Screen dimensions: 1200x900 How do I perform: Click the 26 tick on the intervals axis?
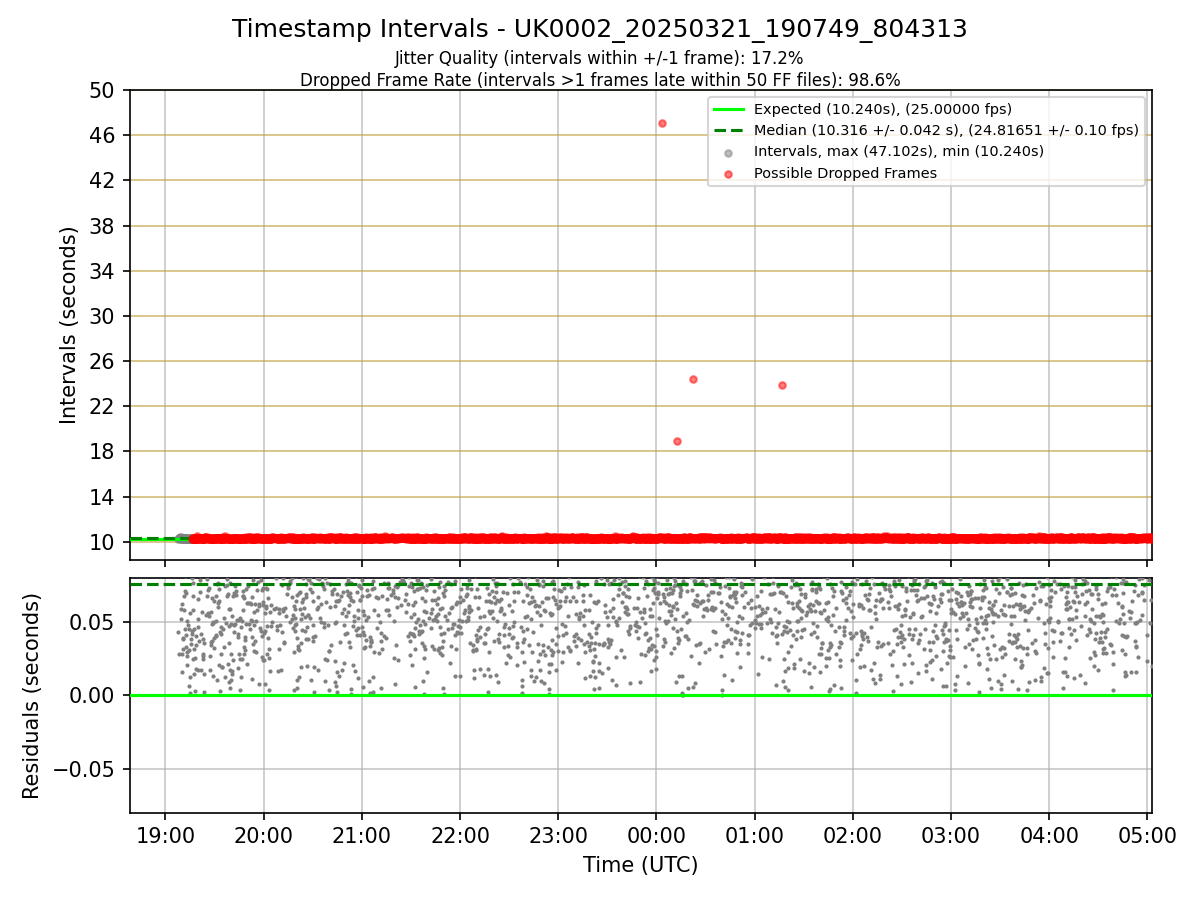coord(104,361)
